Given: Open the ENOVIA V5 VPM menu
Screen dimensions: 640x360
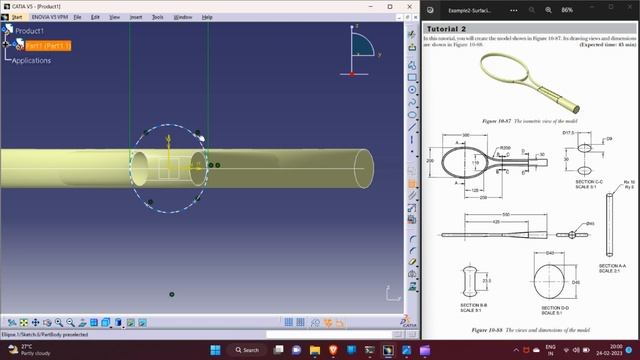Looking at the screenshot, I should tap(50, 17).
